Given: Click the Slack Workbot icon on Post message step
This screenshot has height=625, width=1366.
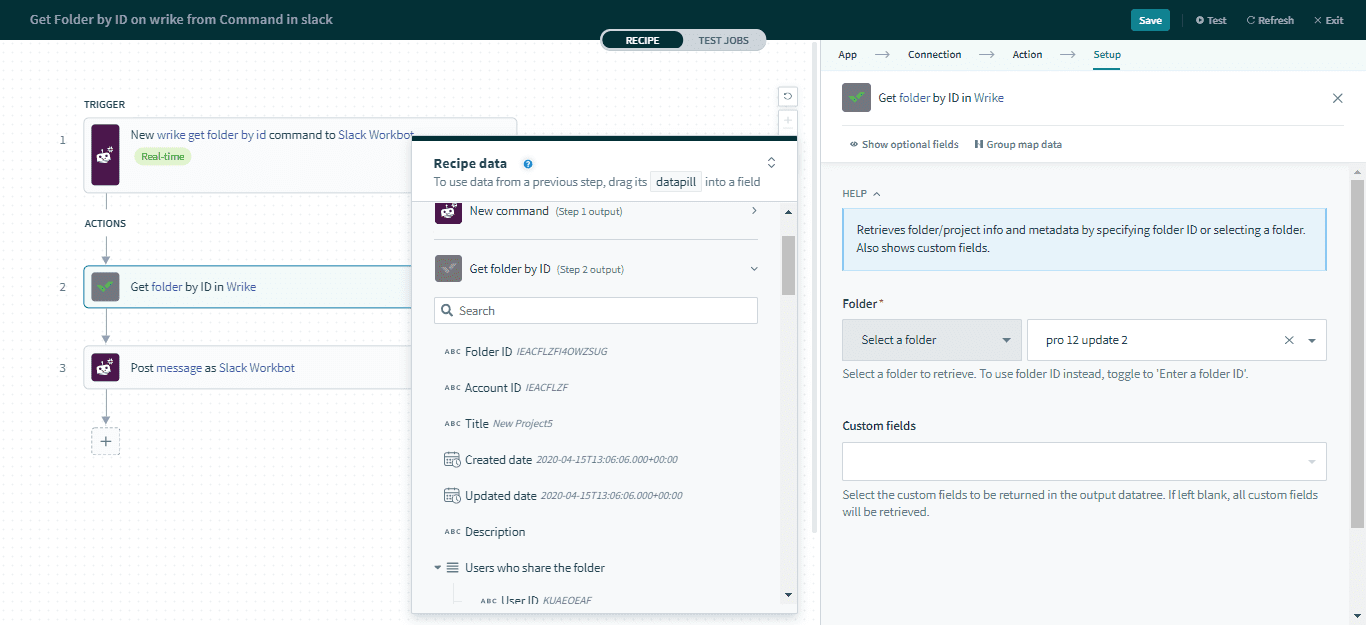Looking at the screenshot, I should (x=104, y=367).
